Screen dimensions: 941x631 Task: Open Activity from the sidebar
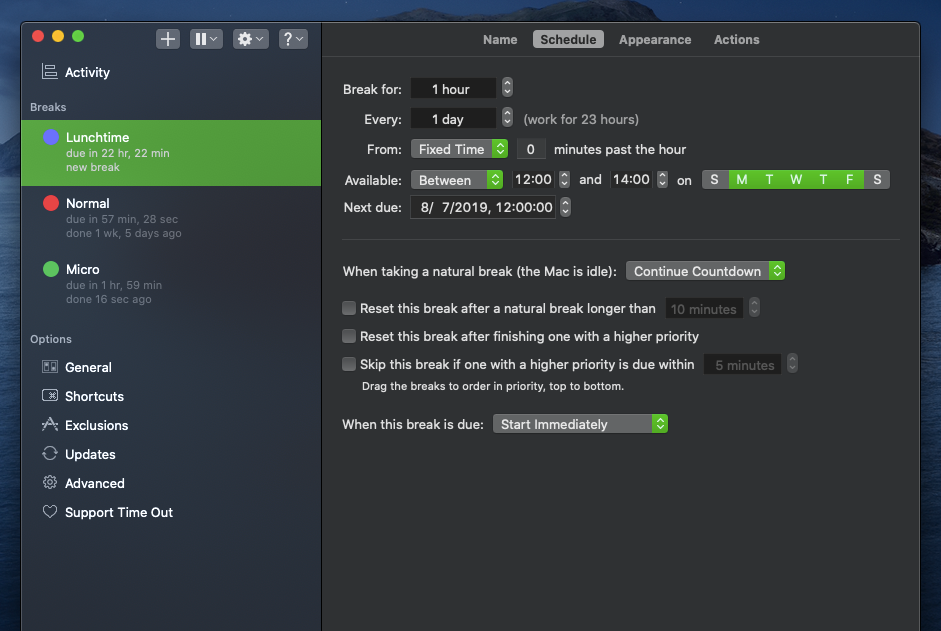click(x=87, y=72)
